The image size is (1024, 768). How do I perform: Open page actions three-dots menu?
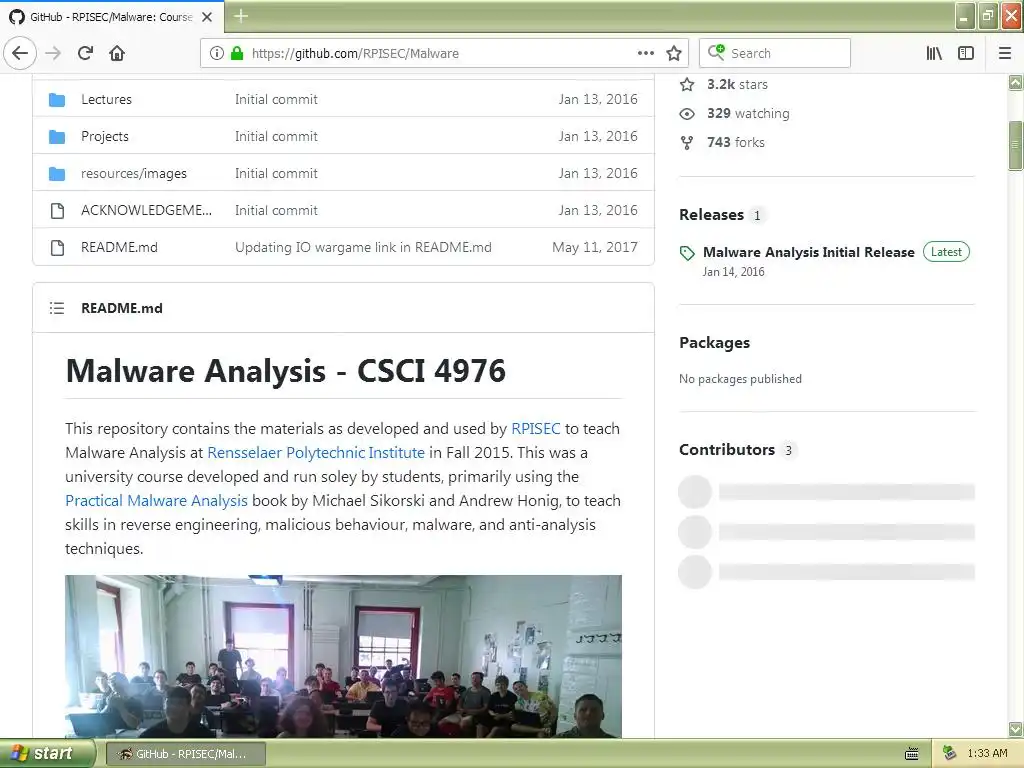pyautogui.click(x=645, y=53)
